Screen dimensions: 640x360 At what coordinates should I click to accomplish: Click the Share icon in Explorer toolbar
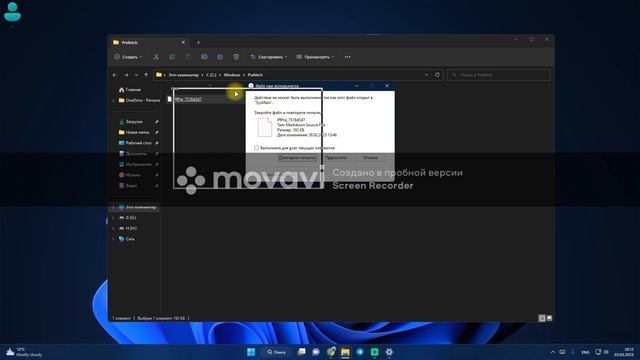point(220,57)
